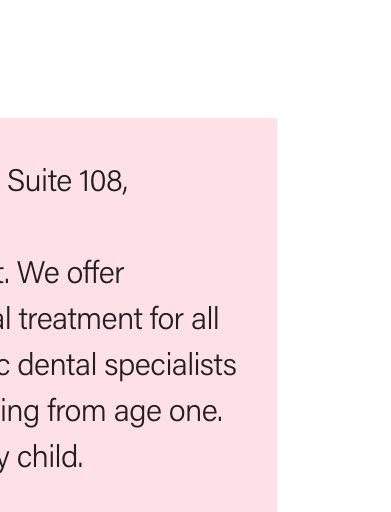Click the word "specialists"
The image size is (391, 512).
tap(171, 367)
